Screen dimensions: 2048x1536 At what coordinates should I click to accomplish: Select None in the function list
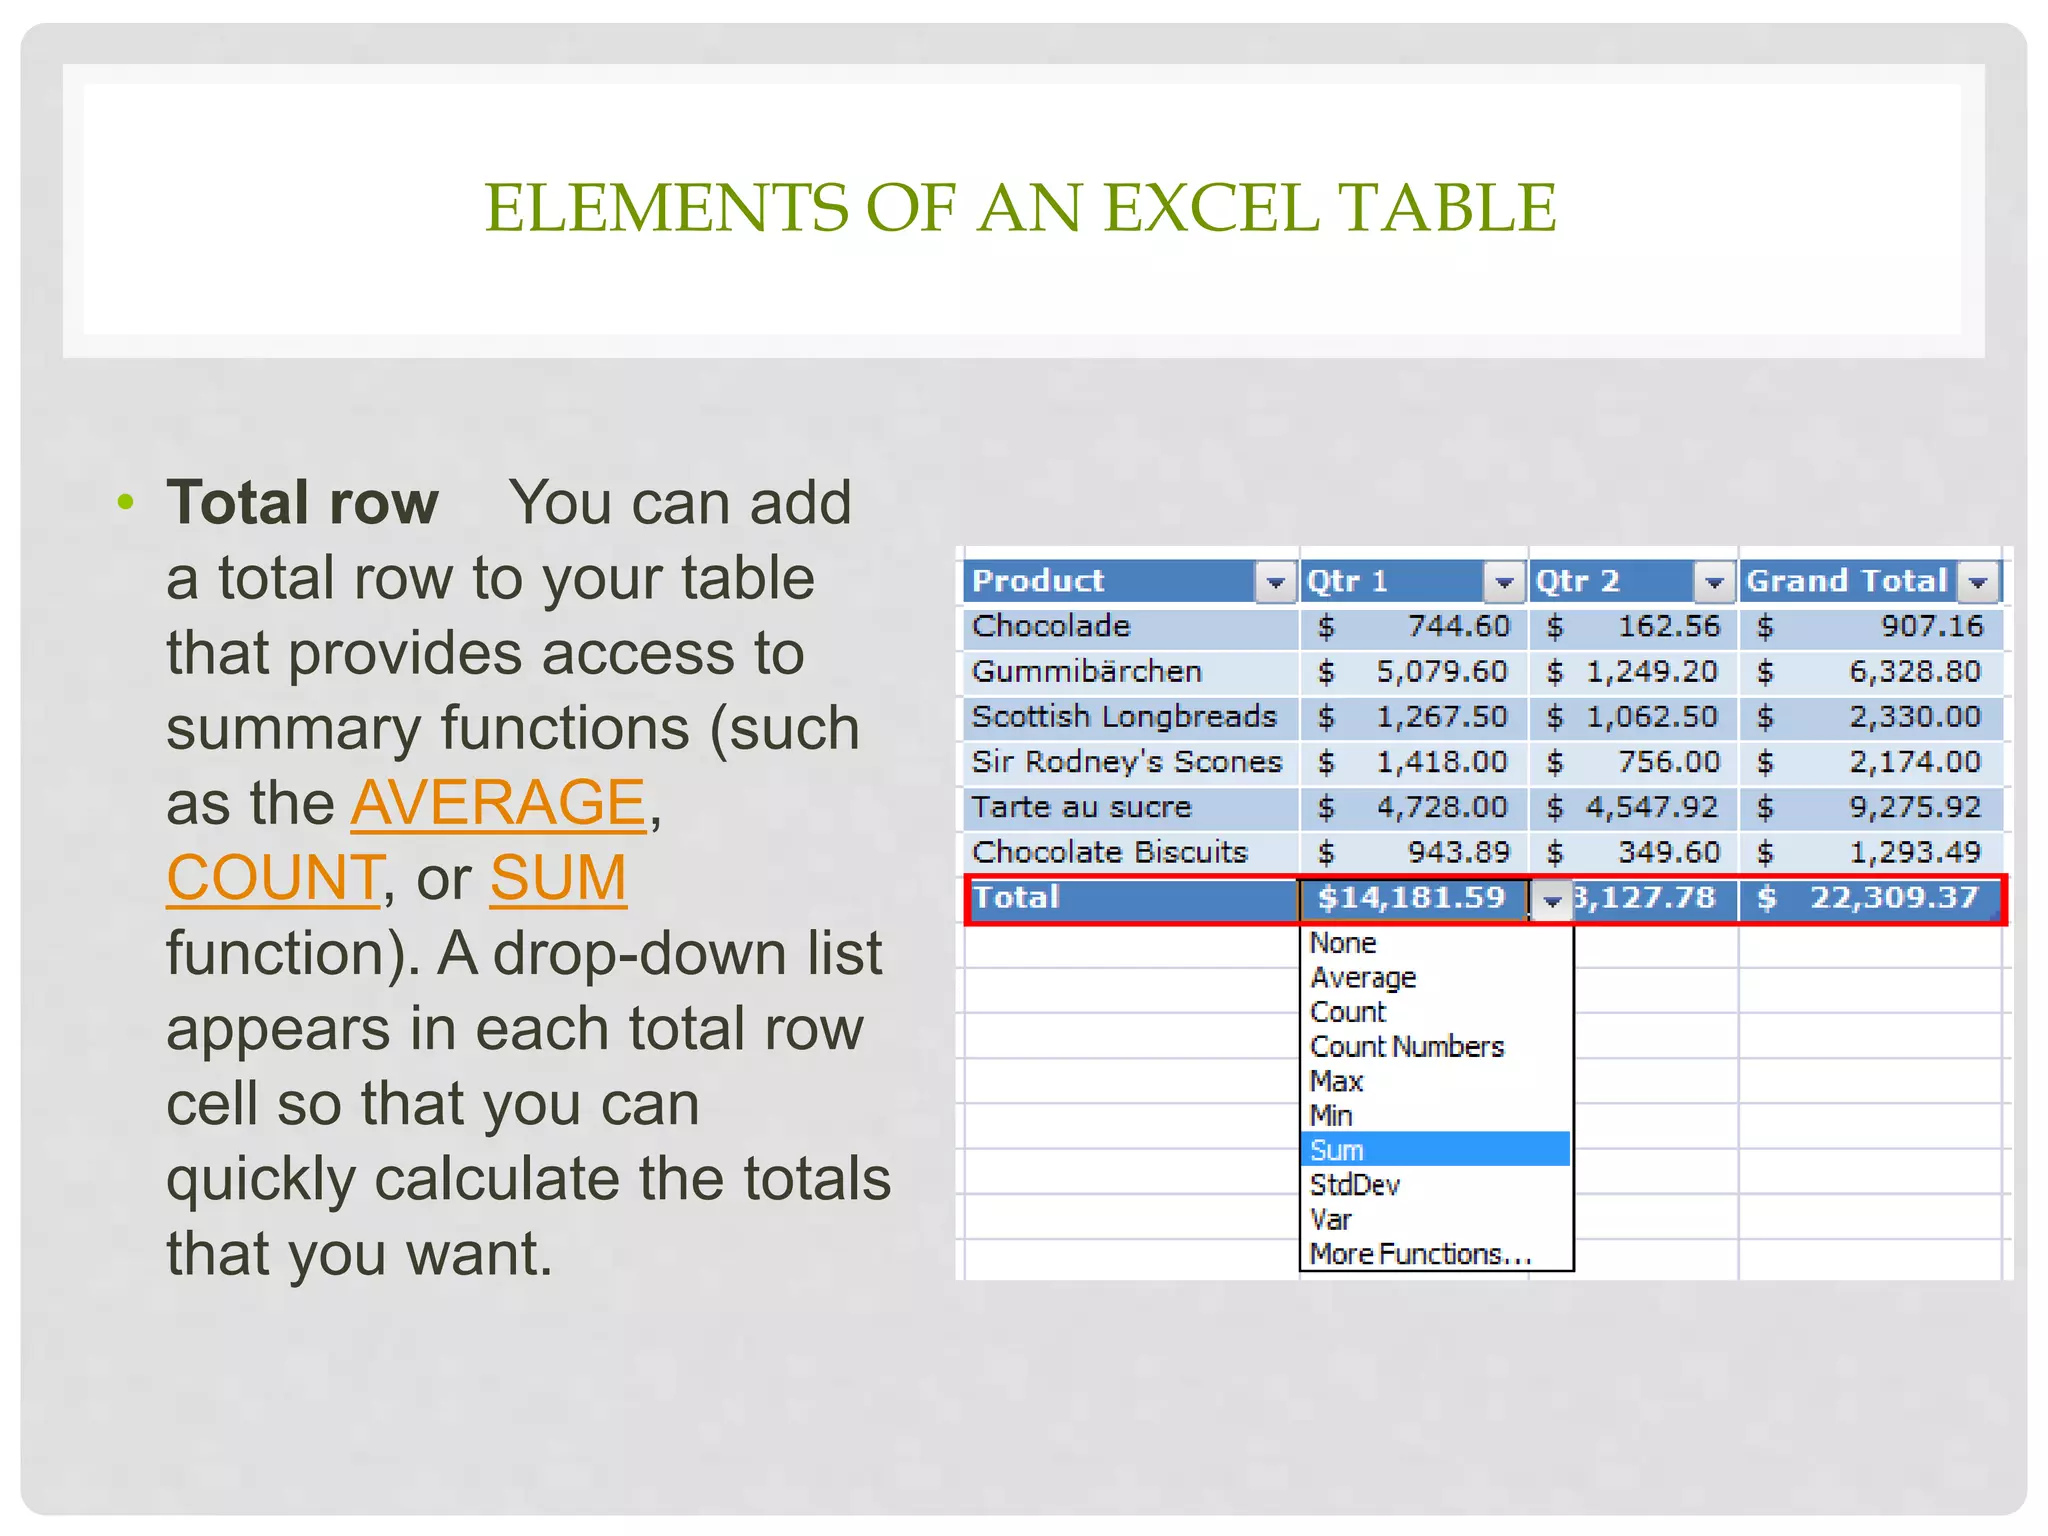click(1343, 943)
